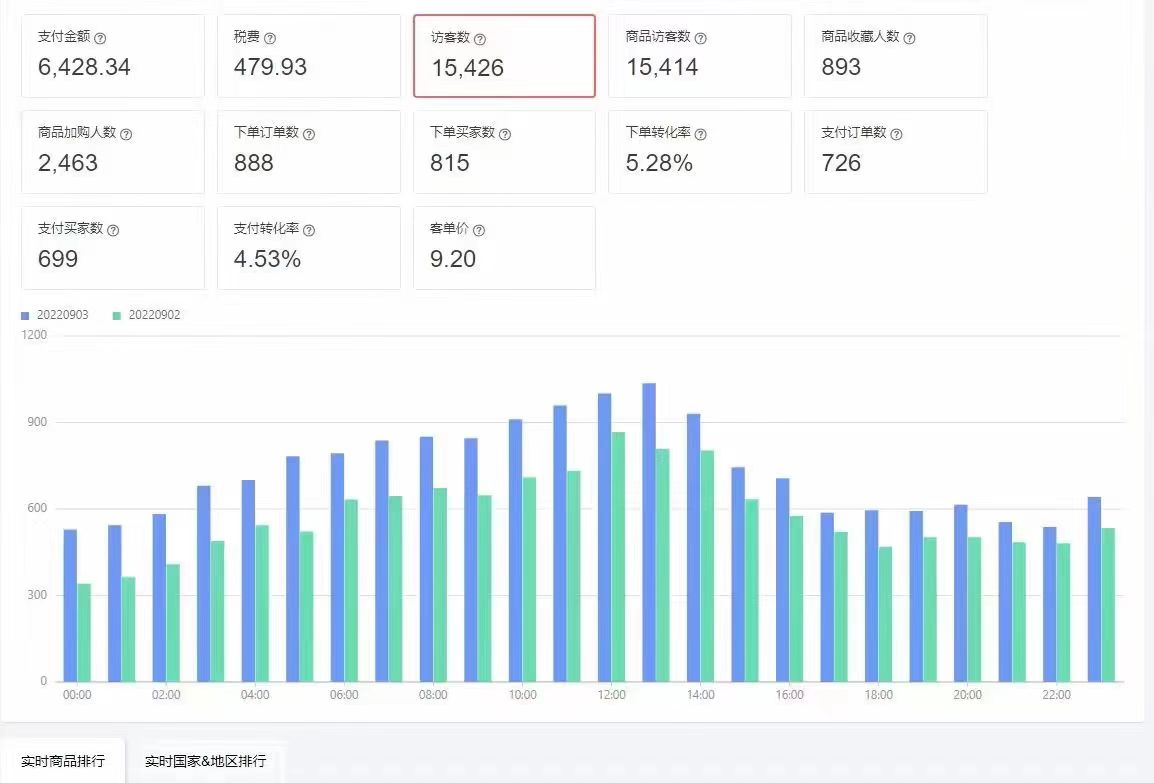
Task: Click help icon next to 支付金额
Action: [x=101, y=38]
